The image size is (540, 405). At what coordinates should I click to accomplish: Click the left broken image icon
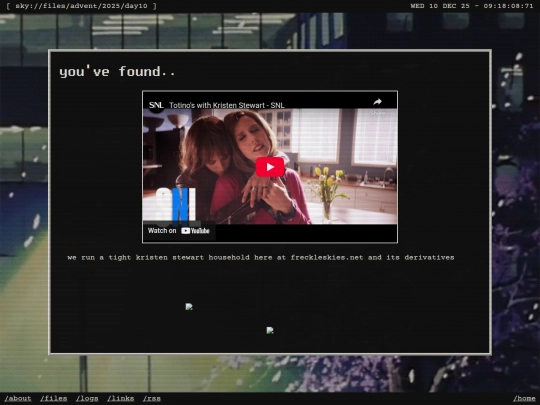pyautogui.click(x=189, y=307)
